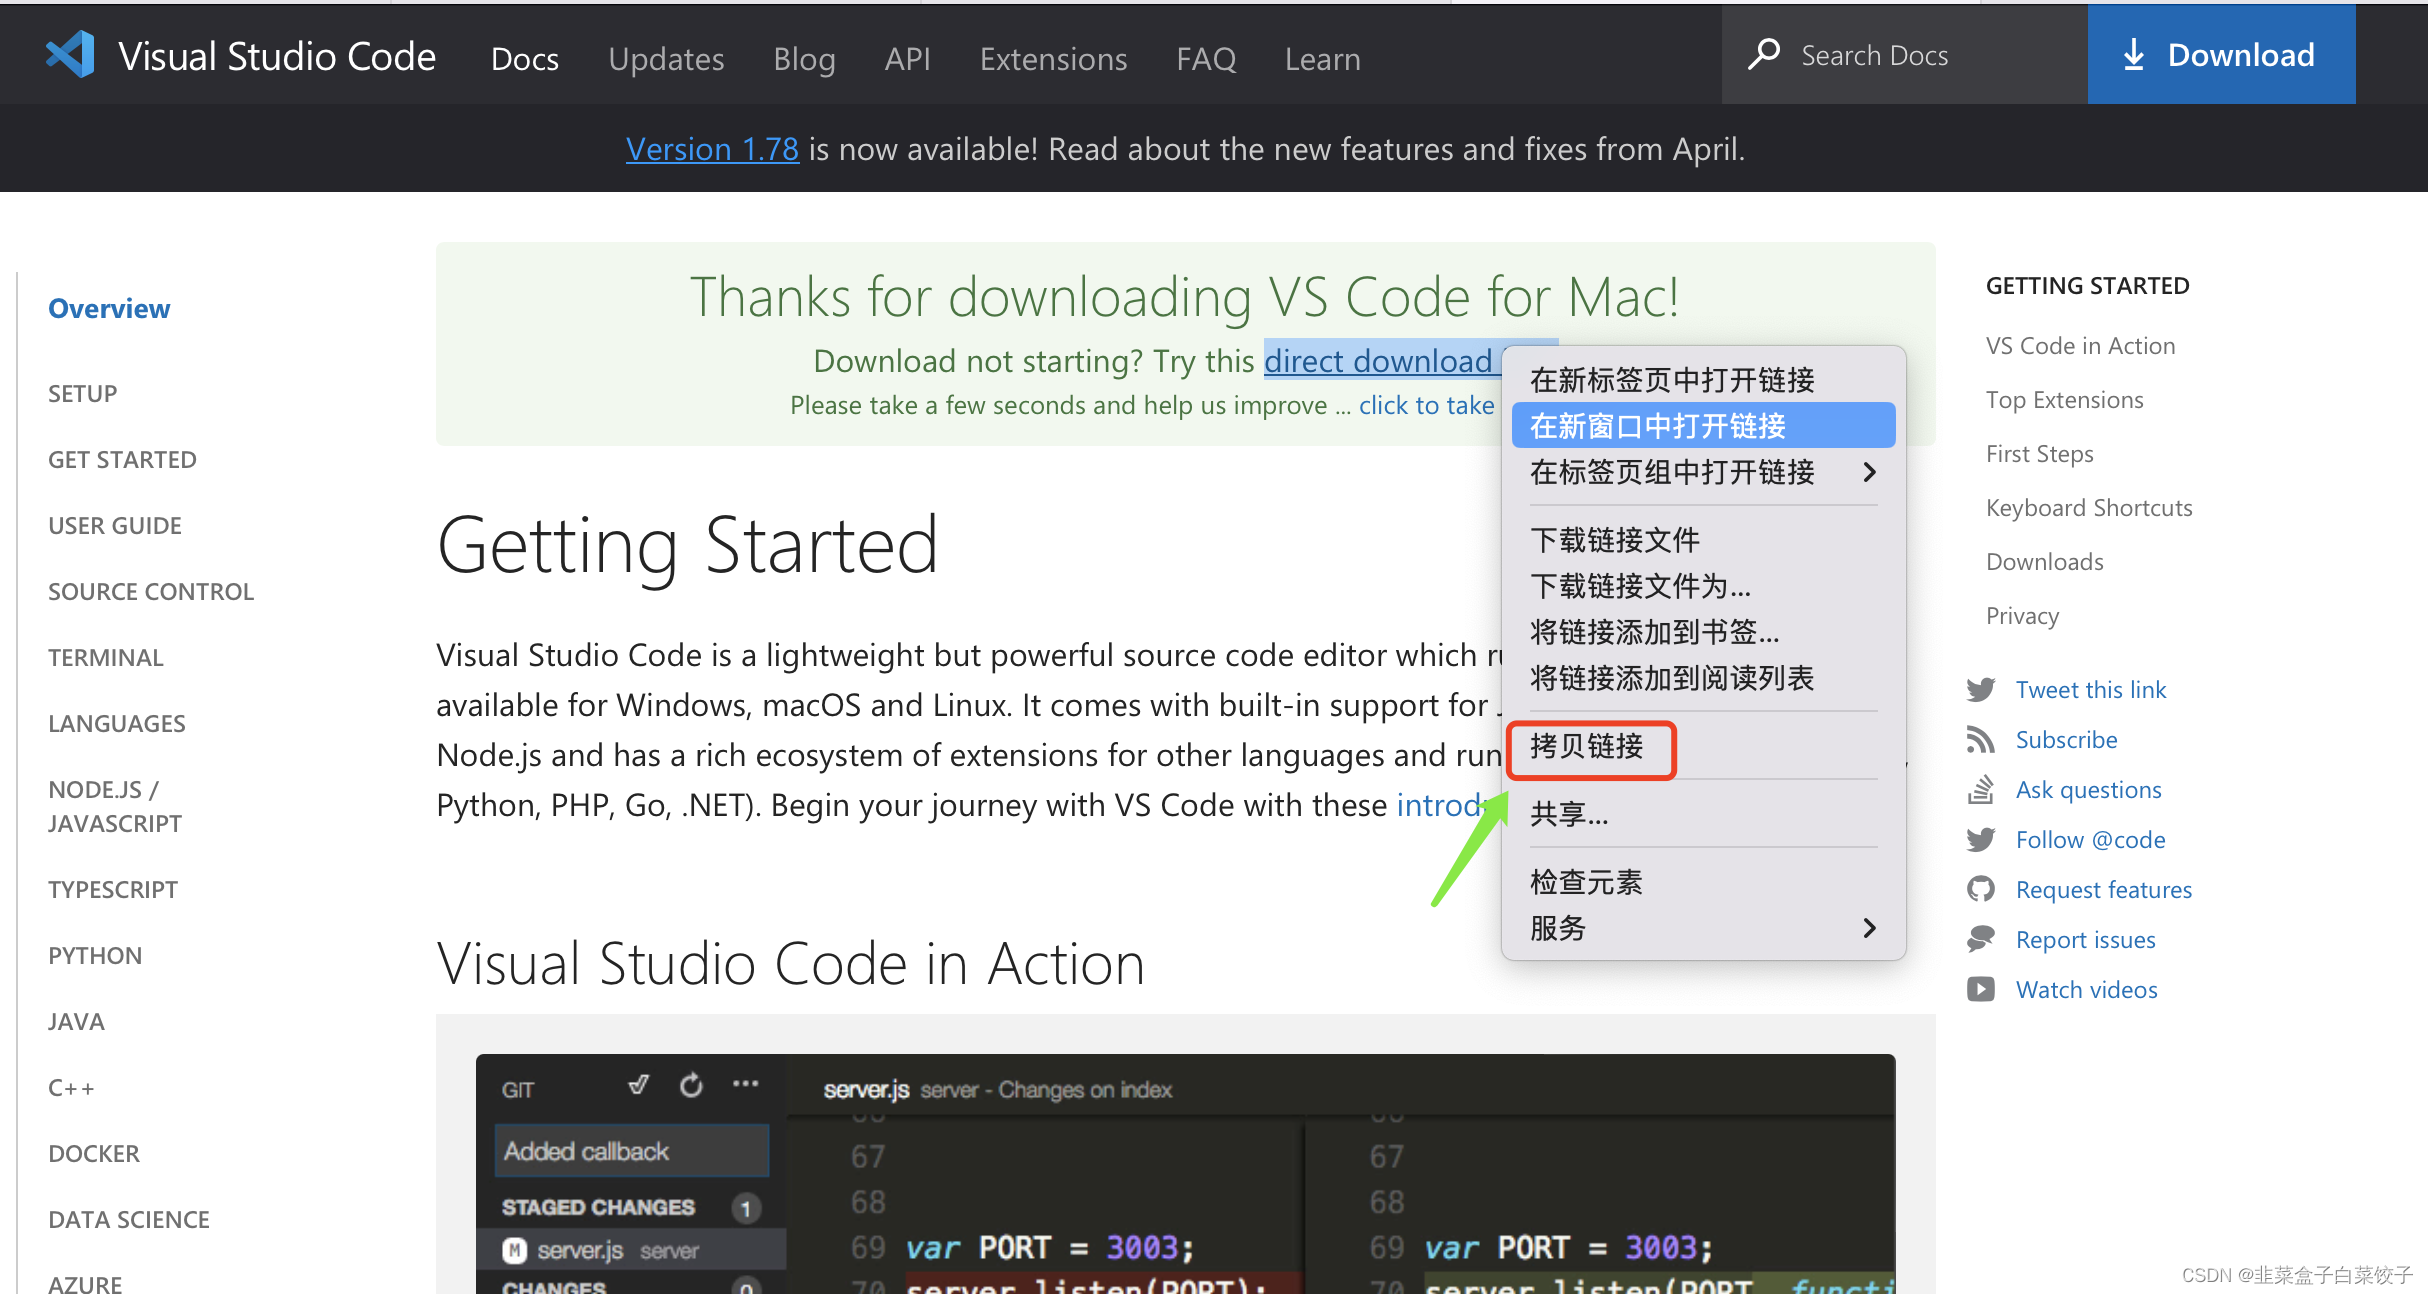Click the RSS icon beside Subscribe
Image resolution: width=2428 pixels, height=1294 pixels.
[x=1981, y=739]
